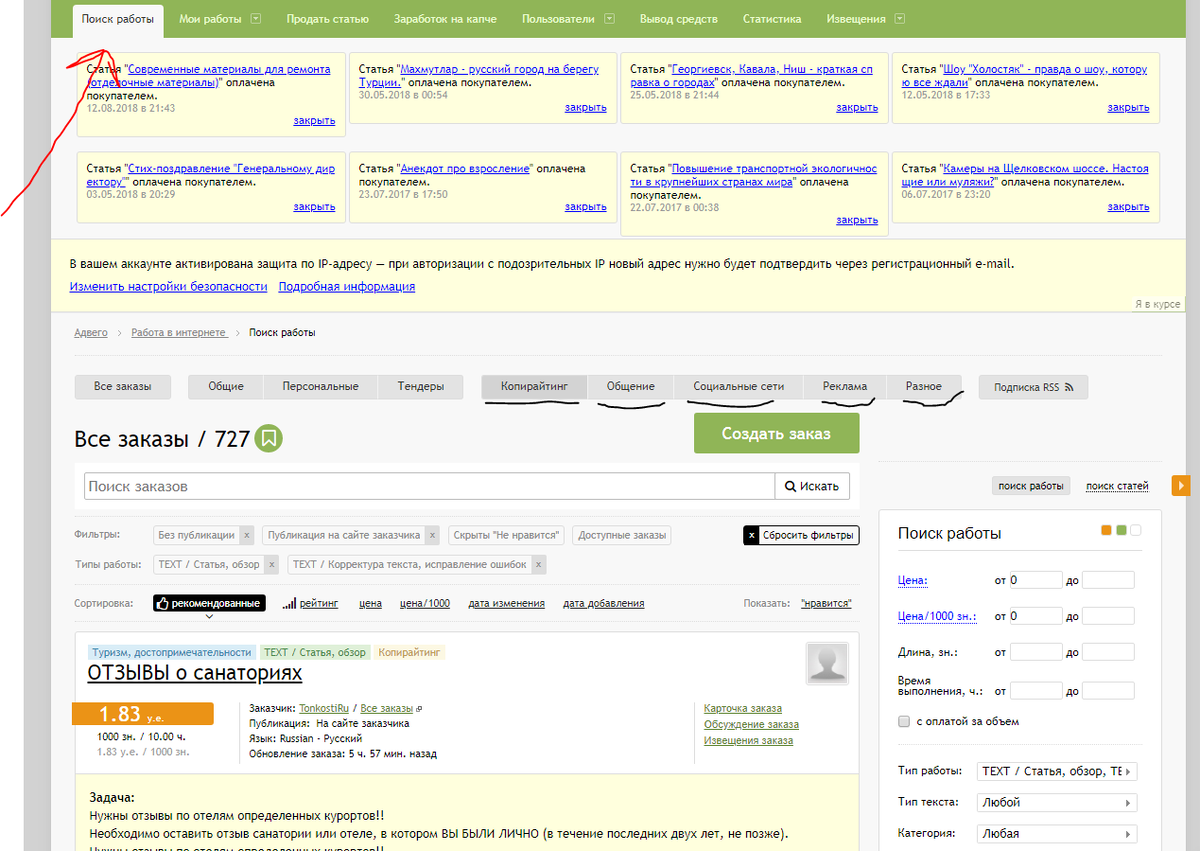Remove the Корректура текста filter x
1200x851 pixels.
coord(539,564)
